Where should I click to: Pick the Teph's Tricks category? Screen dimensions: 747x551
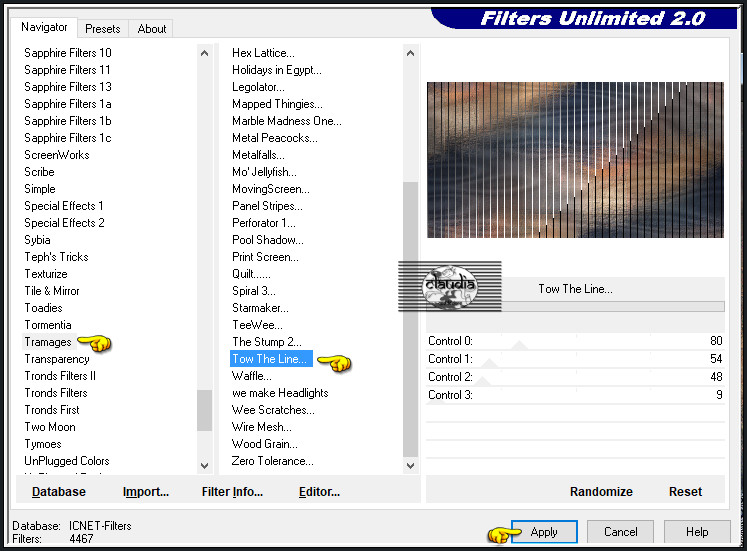pyautogui.click(x=56, y=257)
